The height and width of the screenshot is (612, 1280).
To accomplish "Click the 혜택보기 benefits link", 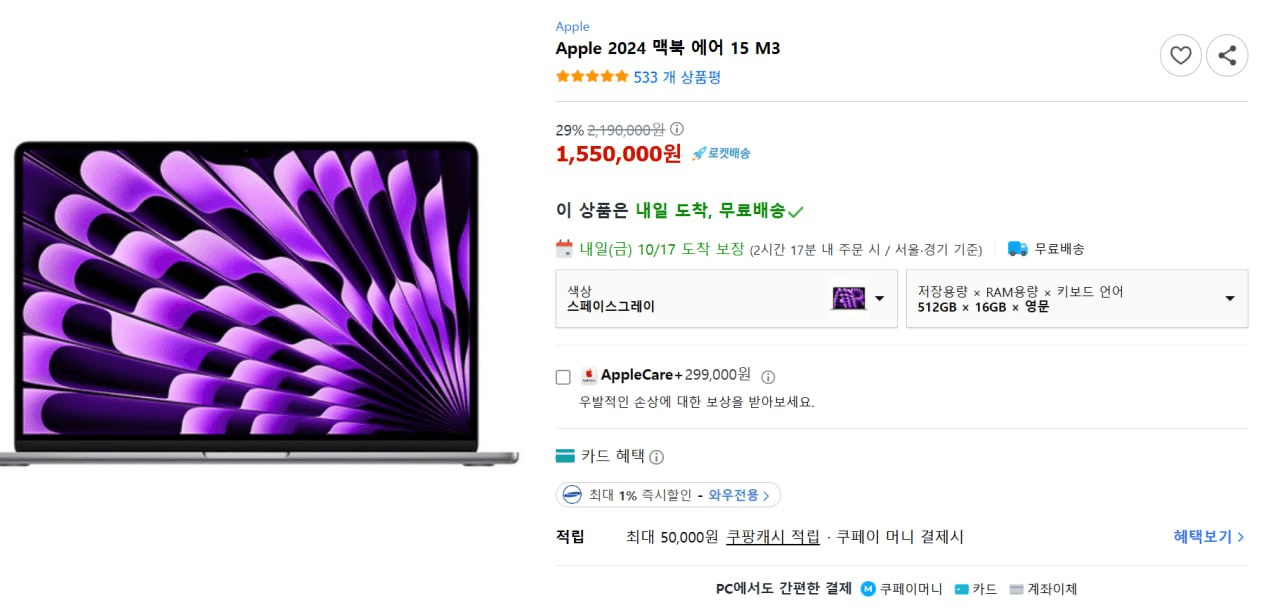I will [1208, 537].
